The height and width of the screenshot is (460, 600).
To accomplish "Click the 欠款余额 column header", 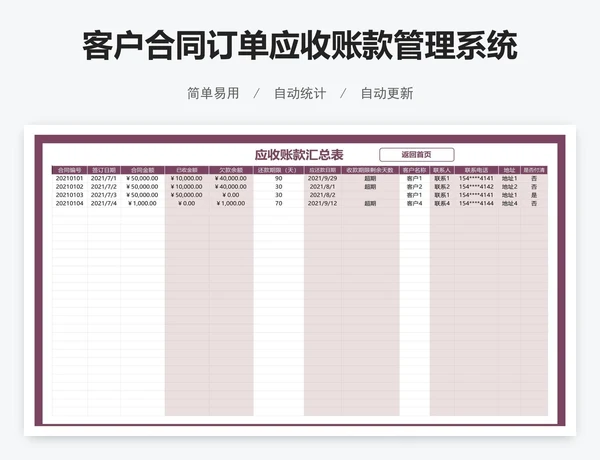I will coord(231,170).
